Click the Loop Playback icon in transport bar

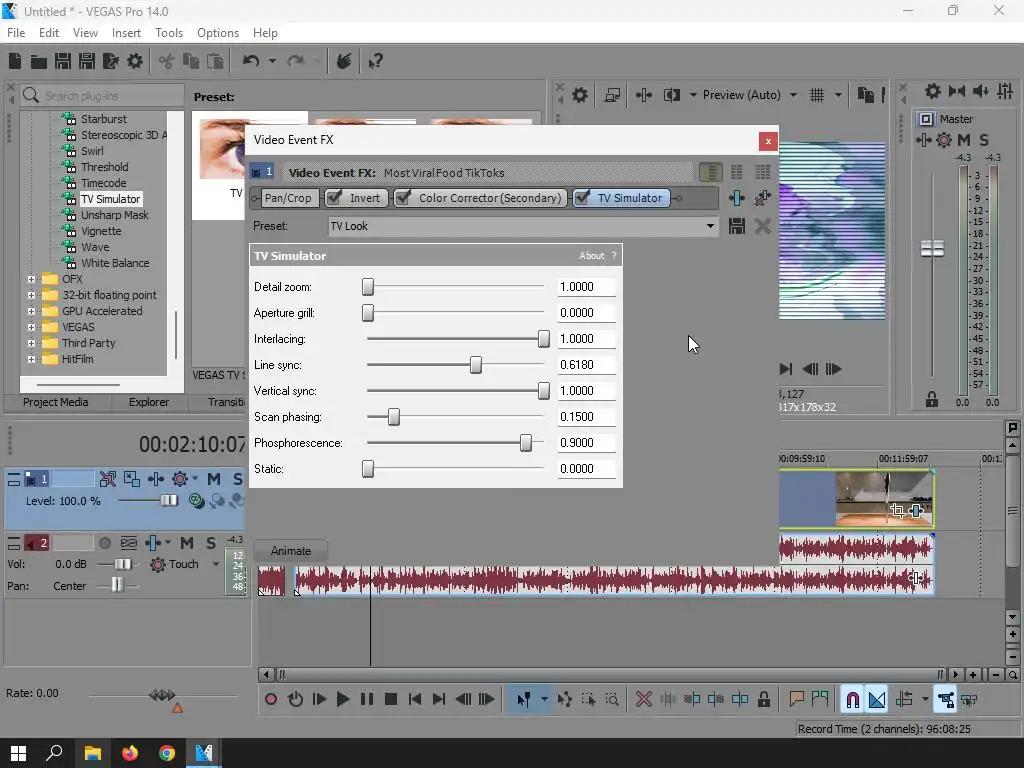295,699
